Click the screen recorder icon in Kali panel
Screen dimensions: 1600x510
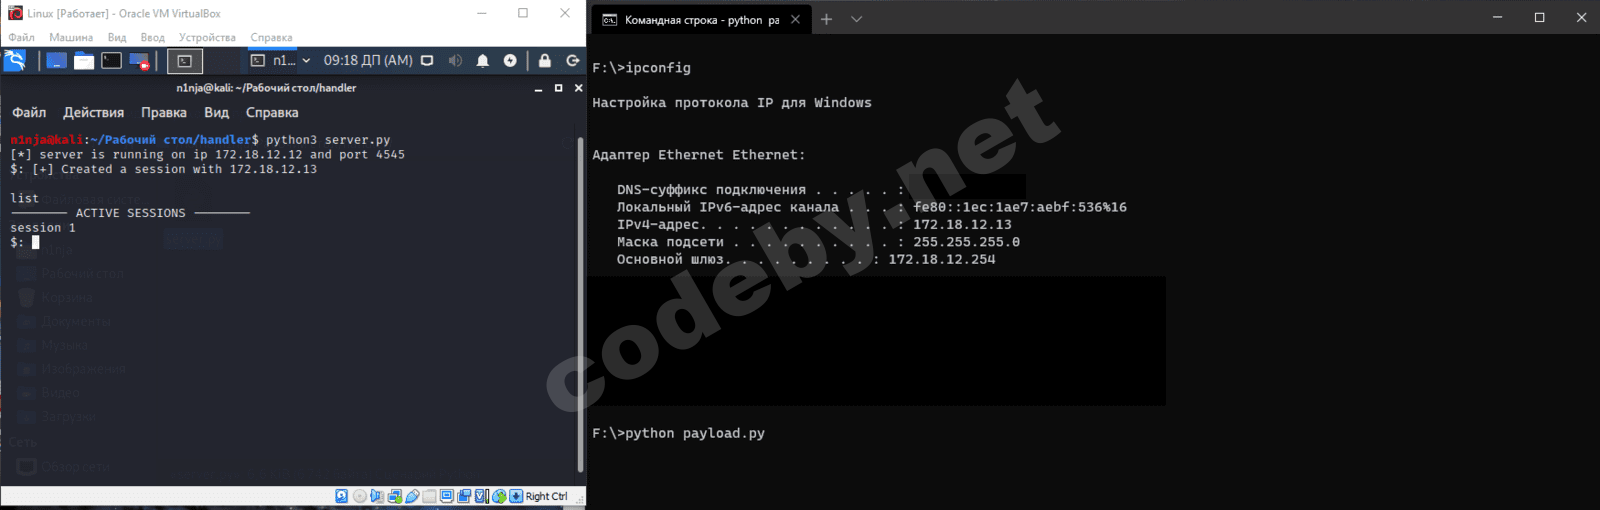tap(139, 61)
